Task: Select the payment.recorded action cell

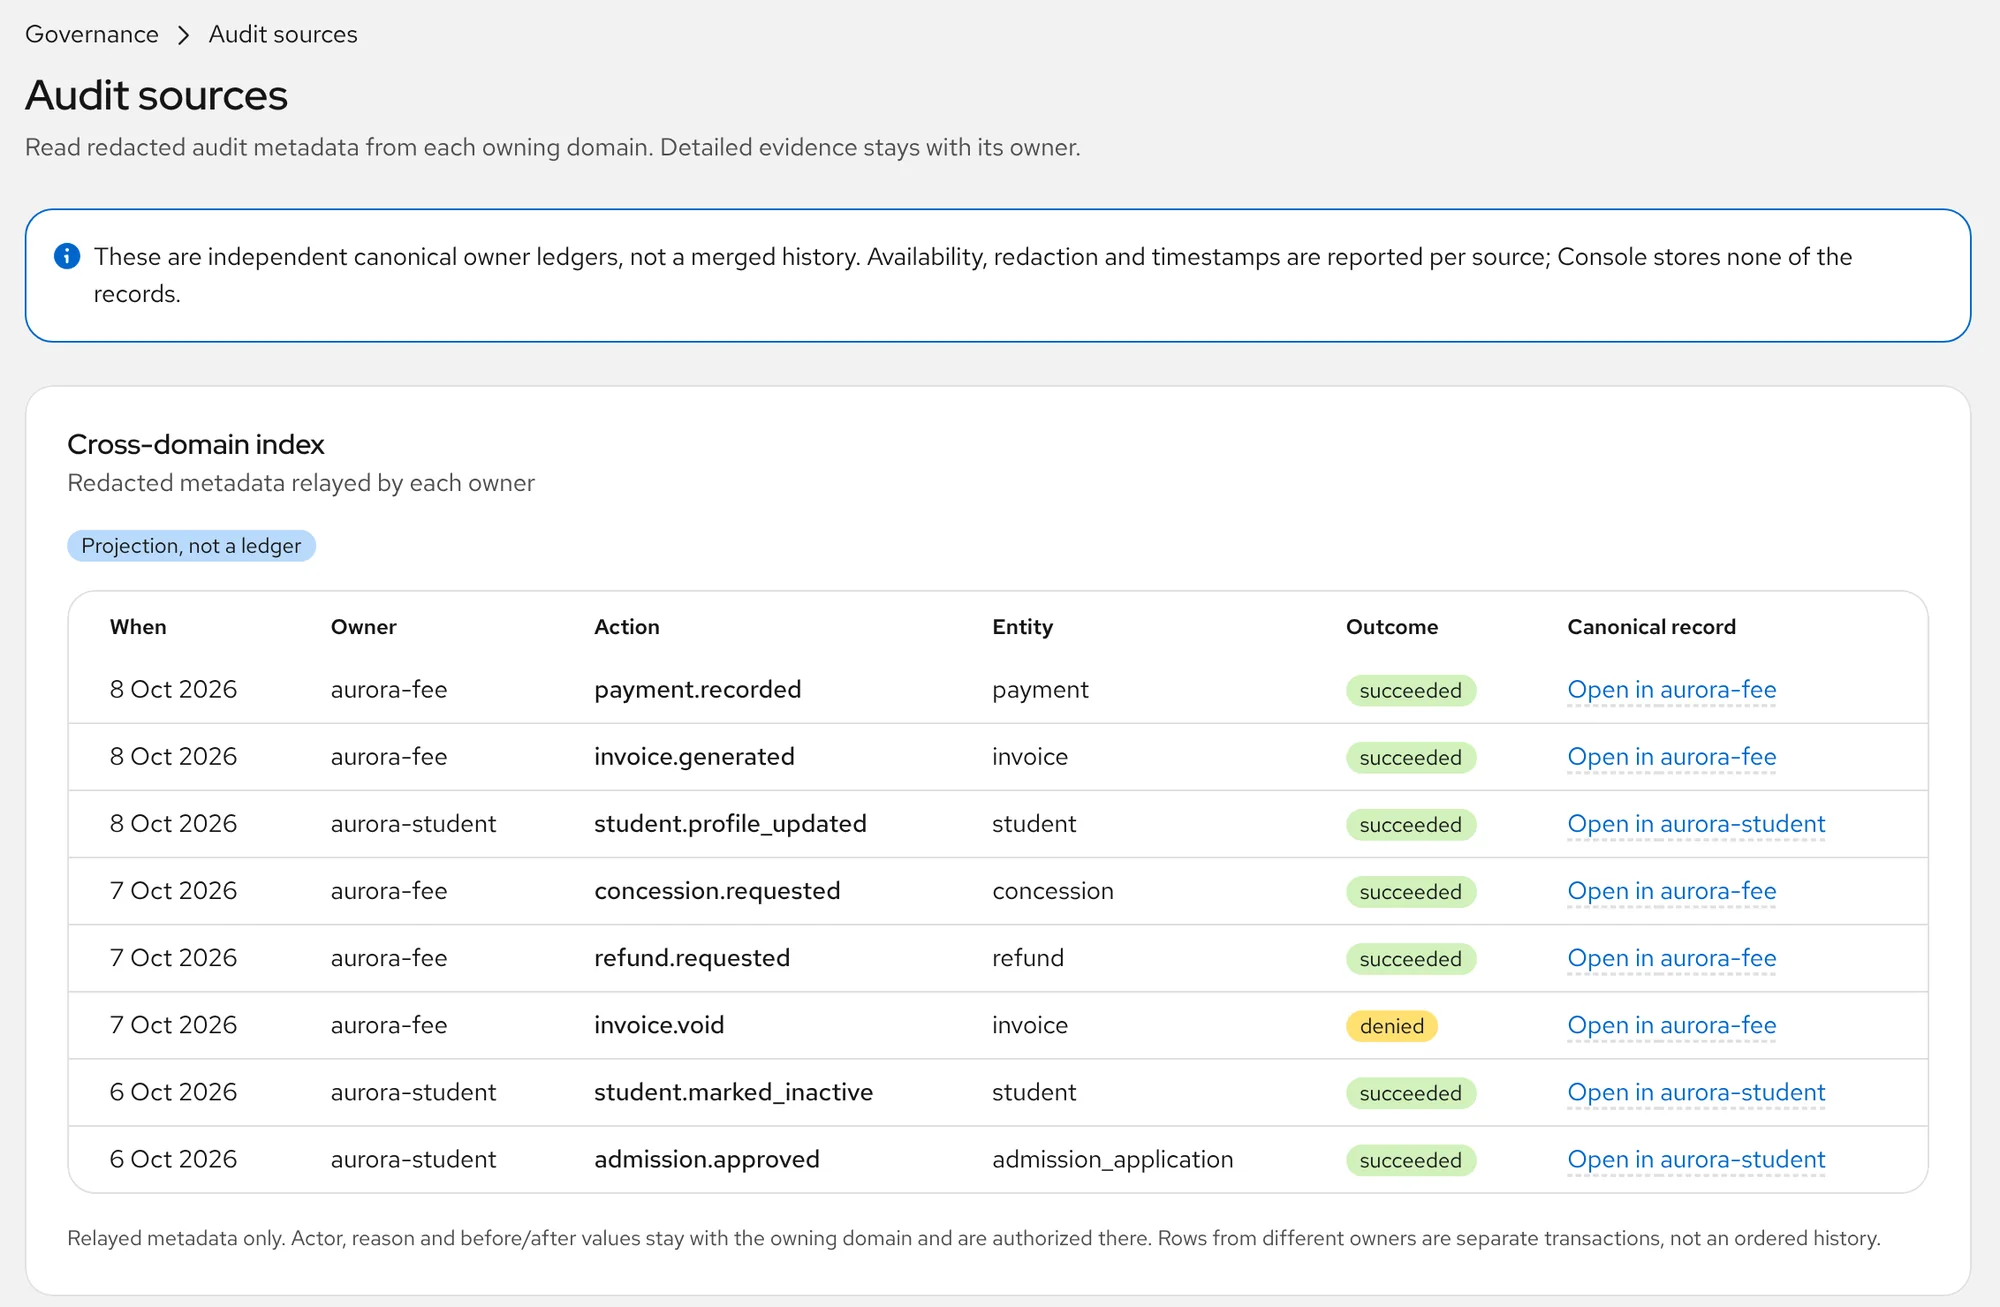Action: [x=697, y=690]
